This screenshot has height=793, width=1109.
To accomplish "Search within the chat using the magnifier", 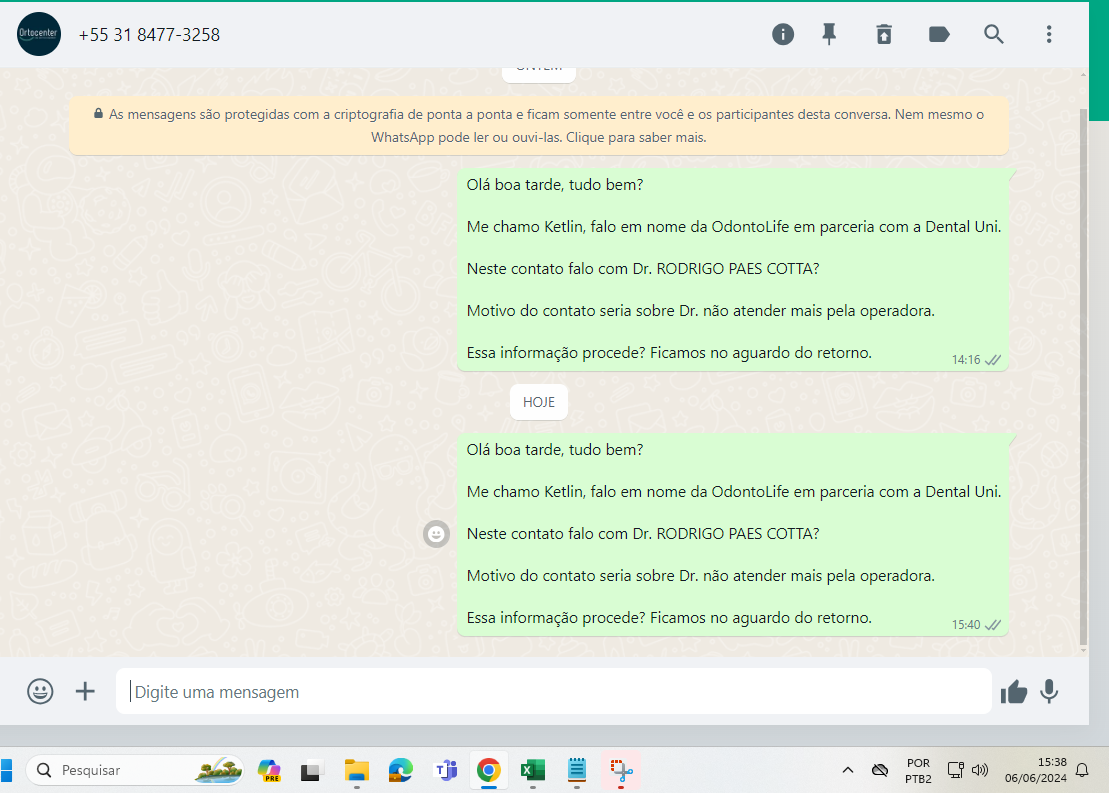I will (x=994, y=34).
